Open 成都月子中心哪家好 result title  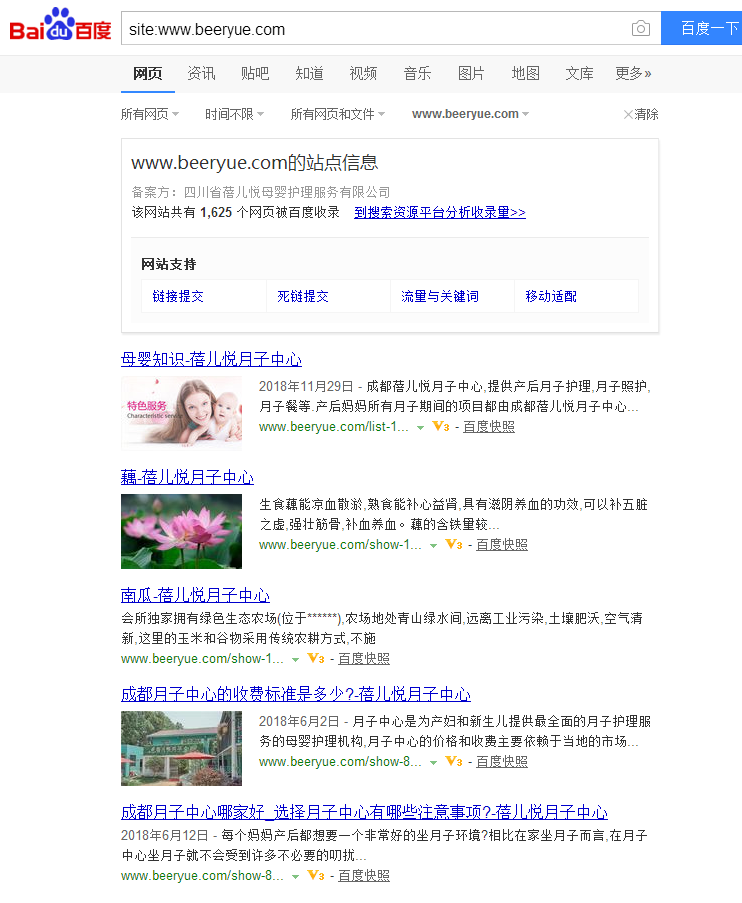(x=364, y=812)
